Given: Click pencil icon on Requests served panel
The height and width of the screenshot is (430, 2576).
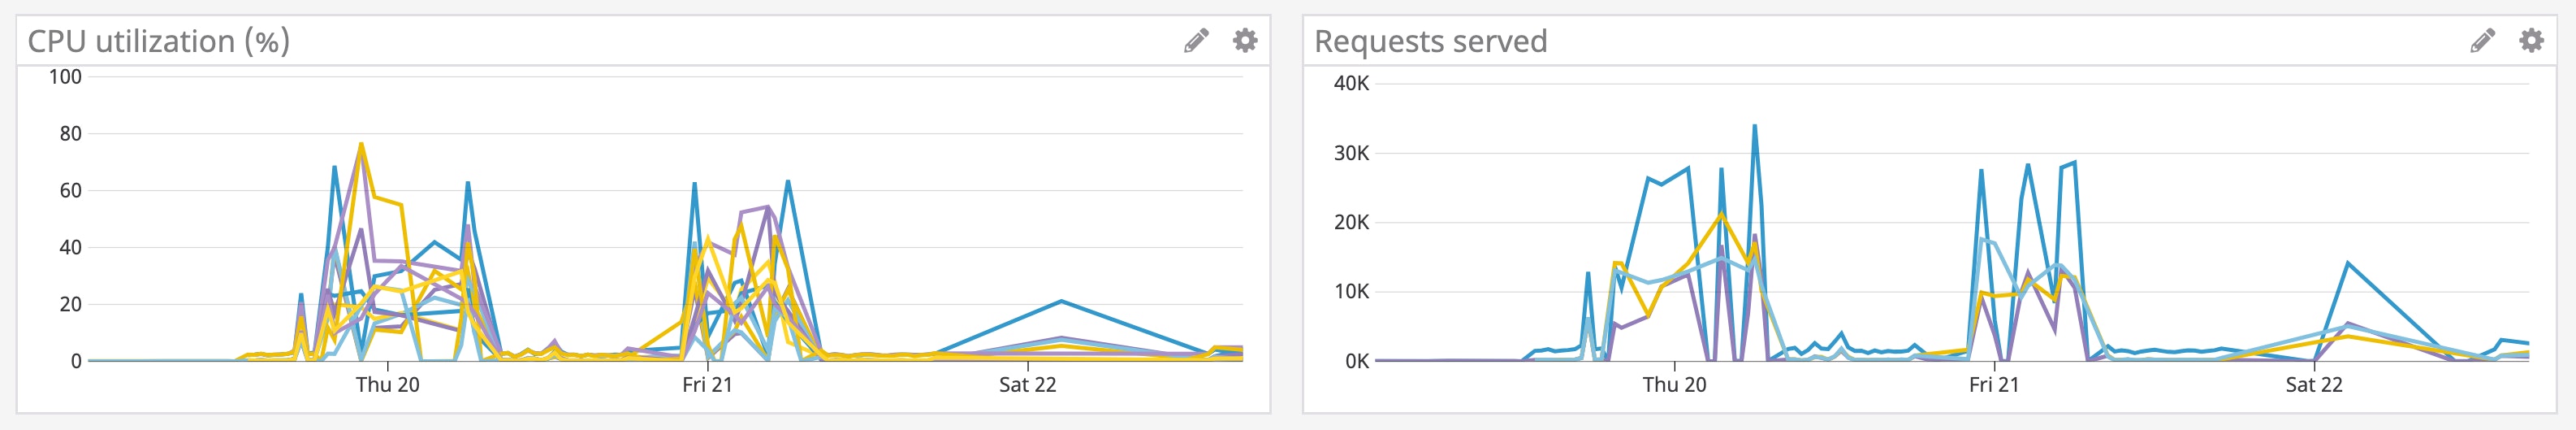Looking at the screenshot, I should (2482, 41).
